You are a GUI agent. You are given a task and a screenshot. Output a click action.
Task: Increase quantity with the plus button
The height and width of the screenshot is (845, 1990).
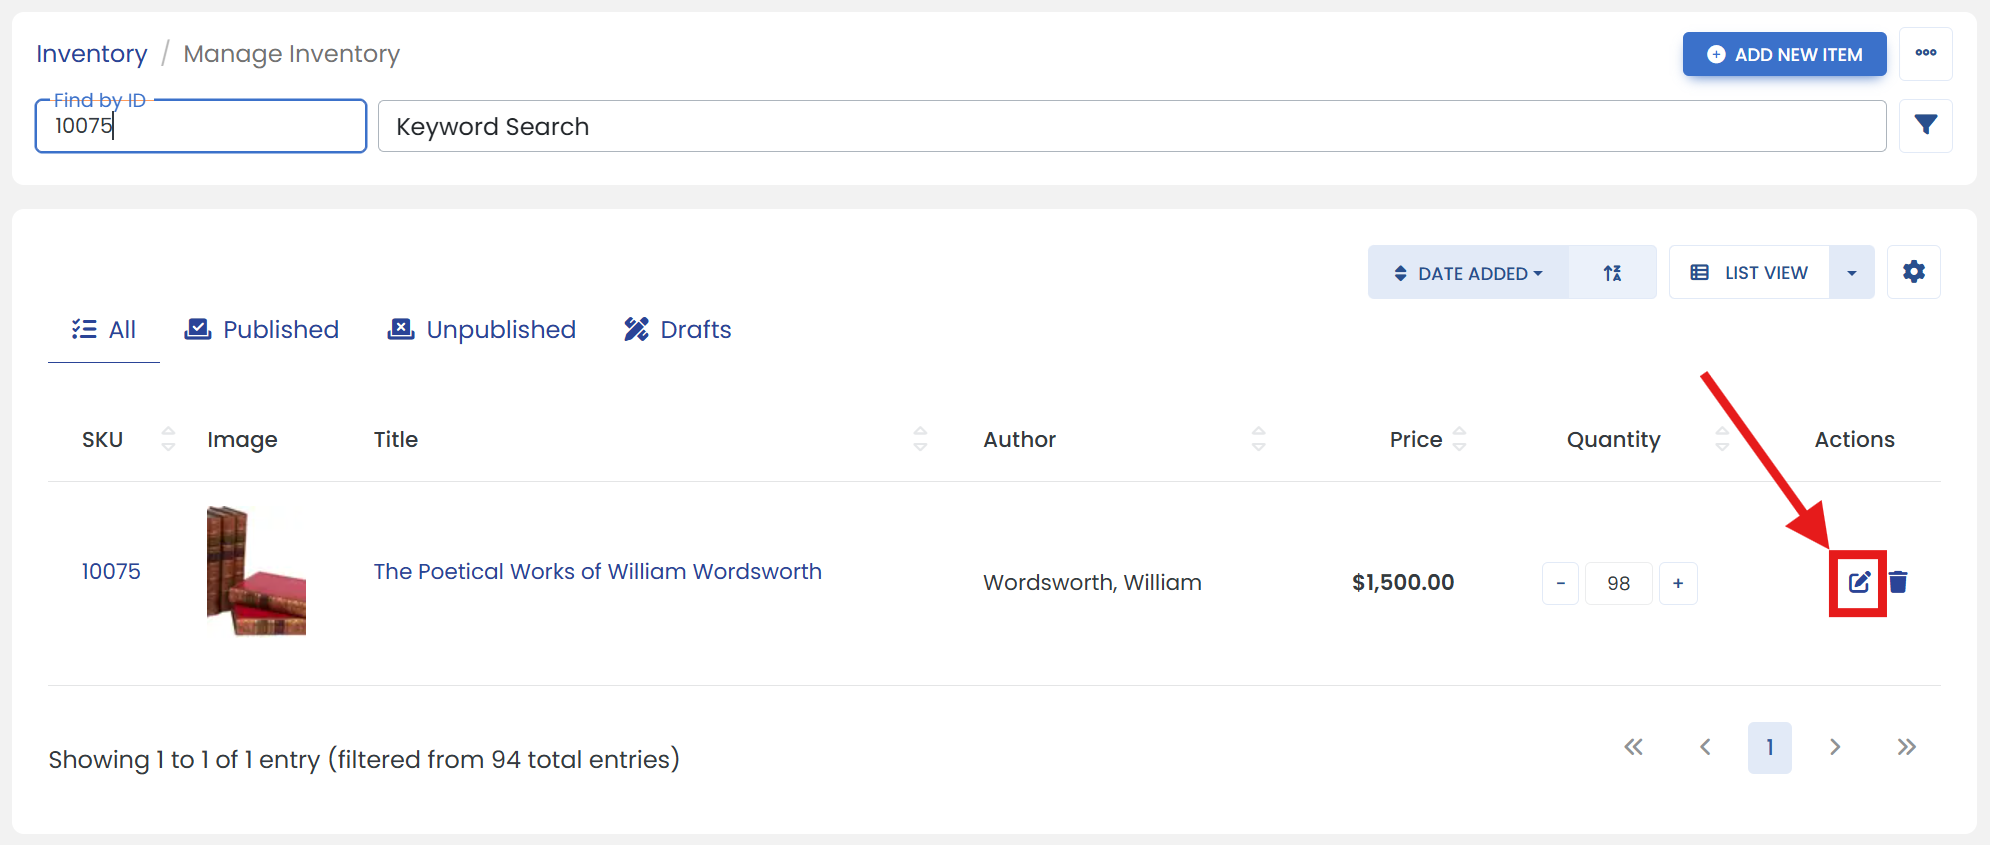pyautogui.click(x=1677, y=583)
